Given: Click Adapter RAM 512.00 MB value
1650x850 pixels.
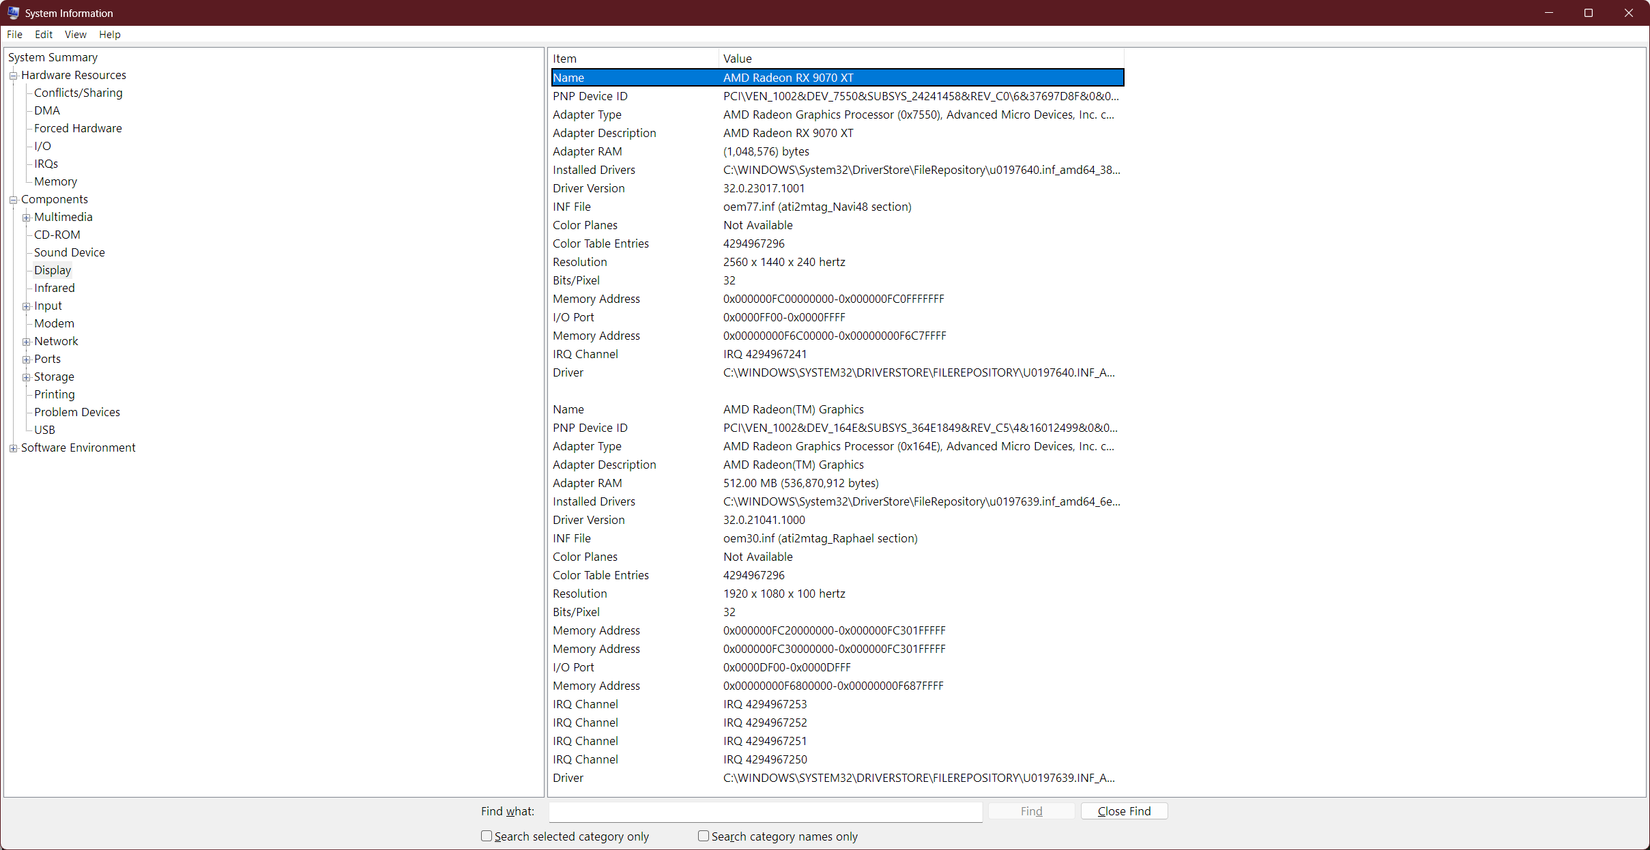Looking at the screenshot, I should click(x=801, y=483).
